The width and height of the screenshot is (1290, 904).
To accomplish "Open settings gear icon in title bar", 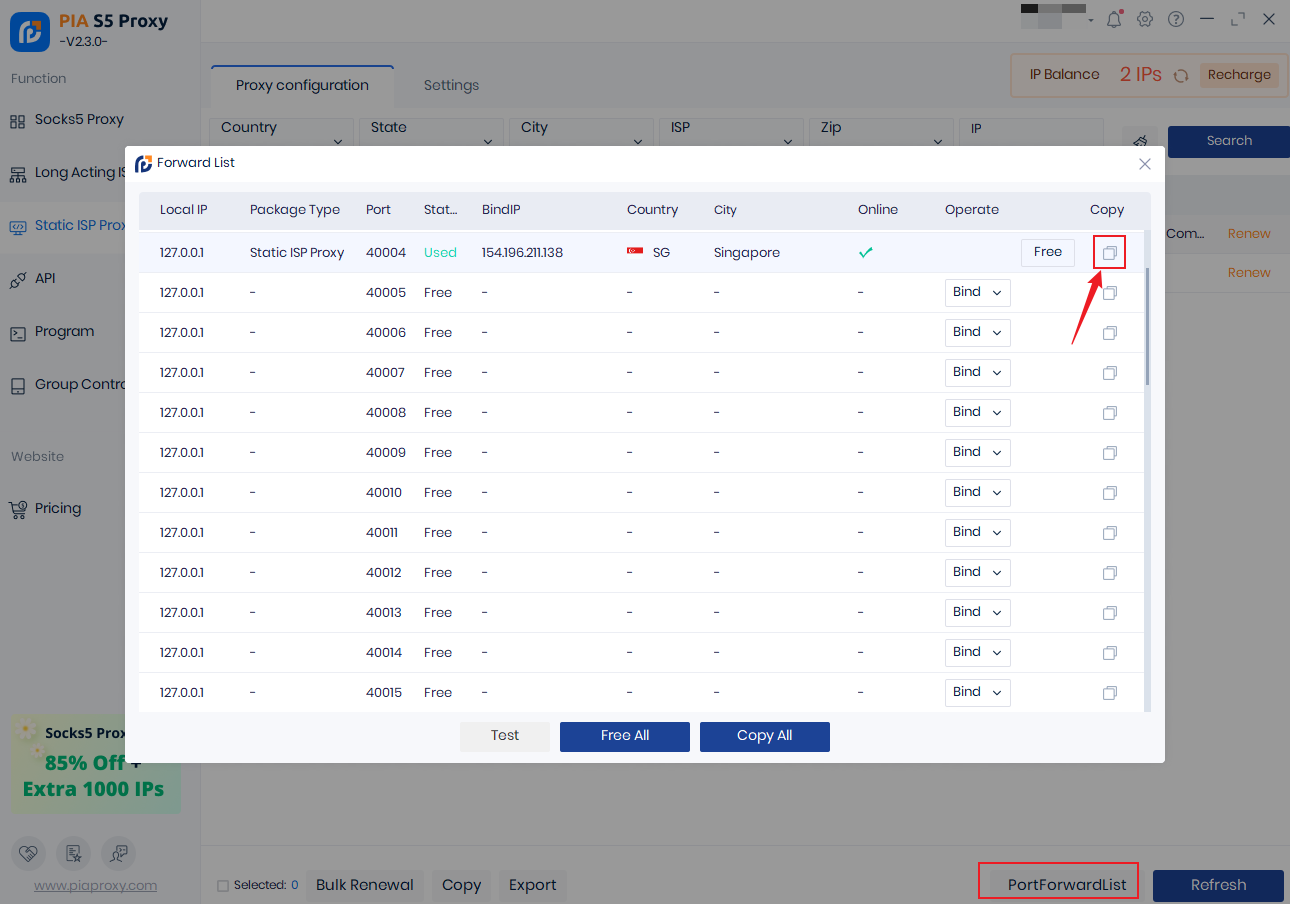I will pos(1145,19).
